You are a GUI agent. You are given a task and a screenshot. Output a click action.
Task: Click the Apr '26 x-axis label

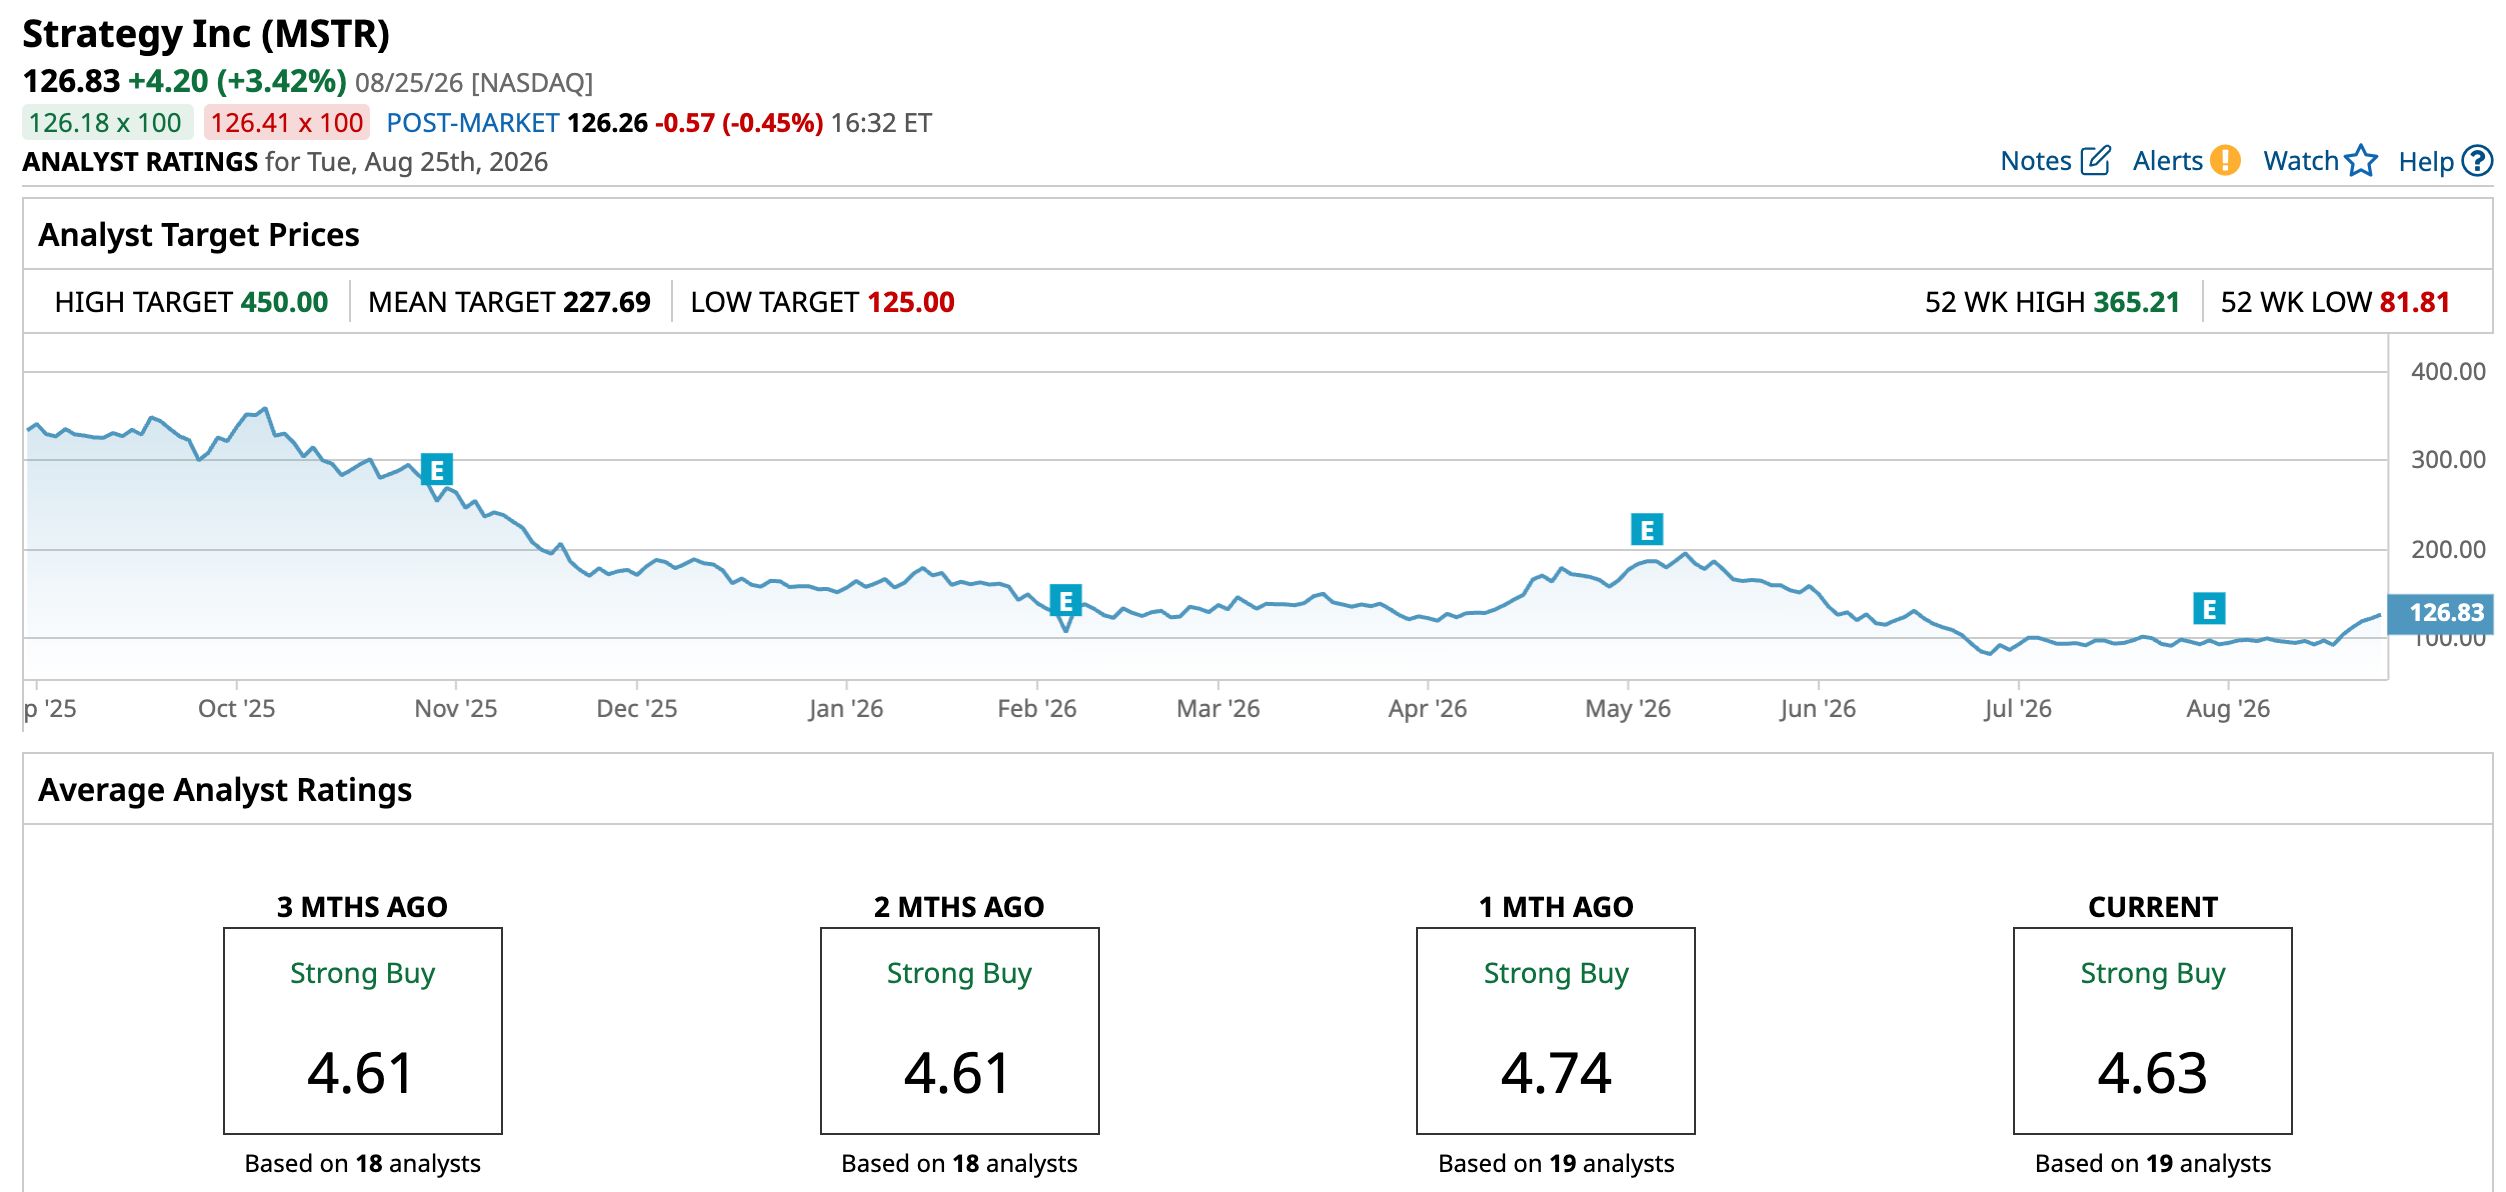1427,709
